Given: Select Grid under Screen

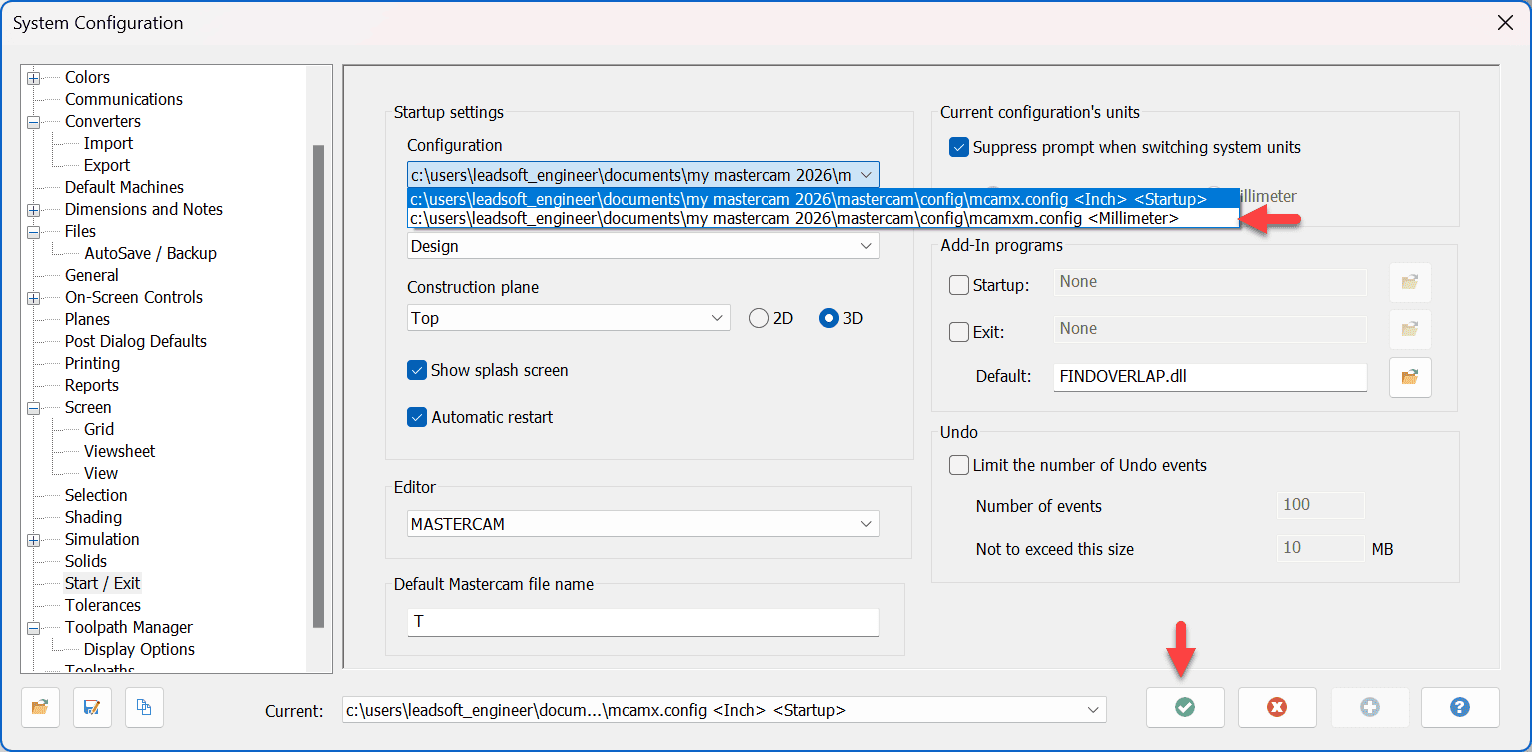Looking at the screenshot, I should click(x=99, y=429).
